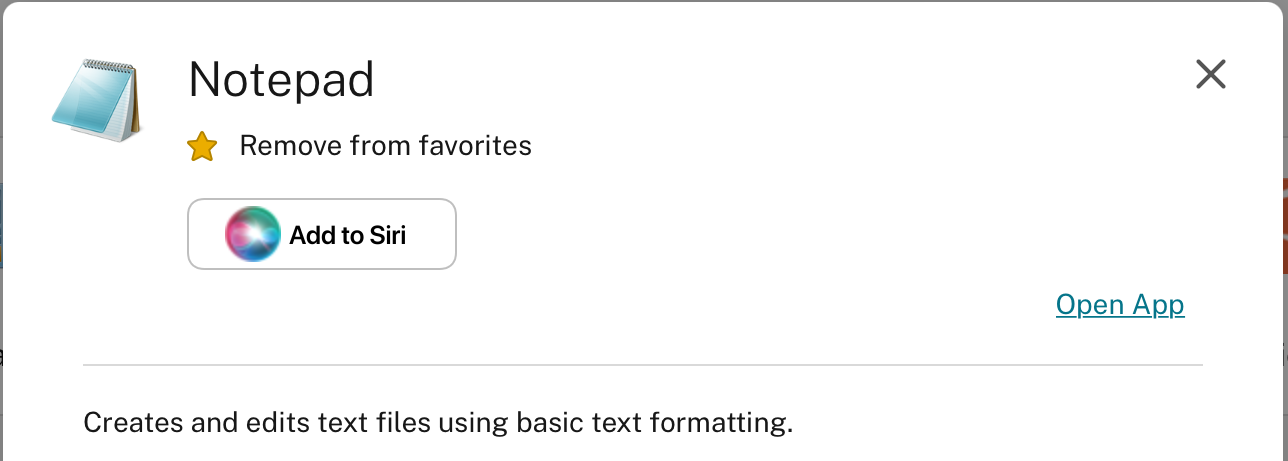Click the Notepad app icon

pyautogui.click(x=97, y=100)
